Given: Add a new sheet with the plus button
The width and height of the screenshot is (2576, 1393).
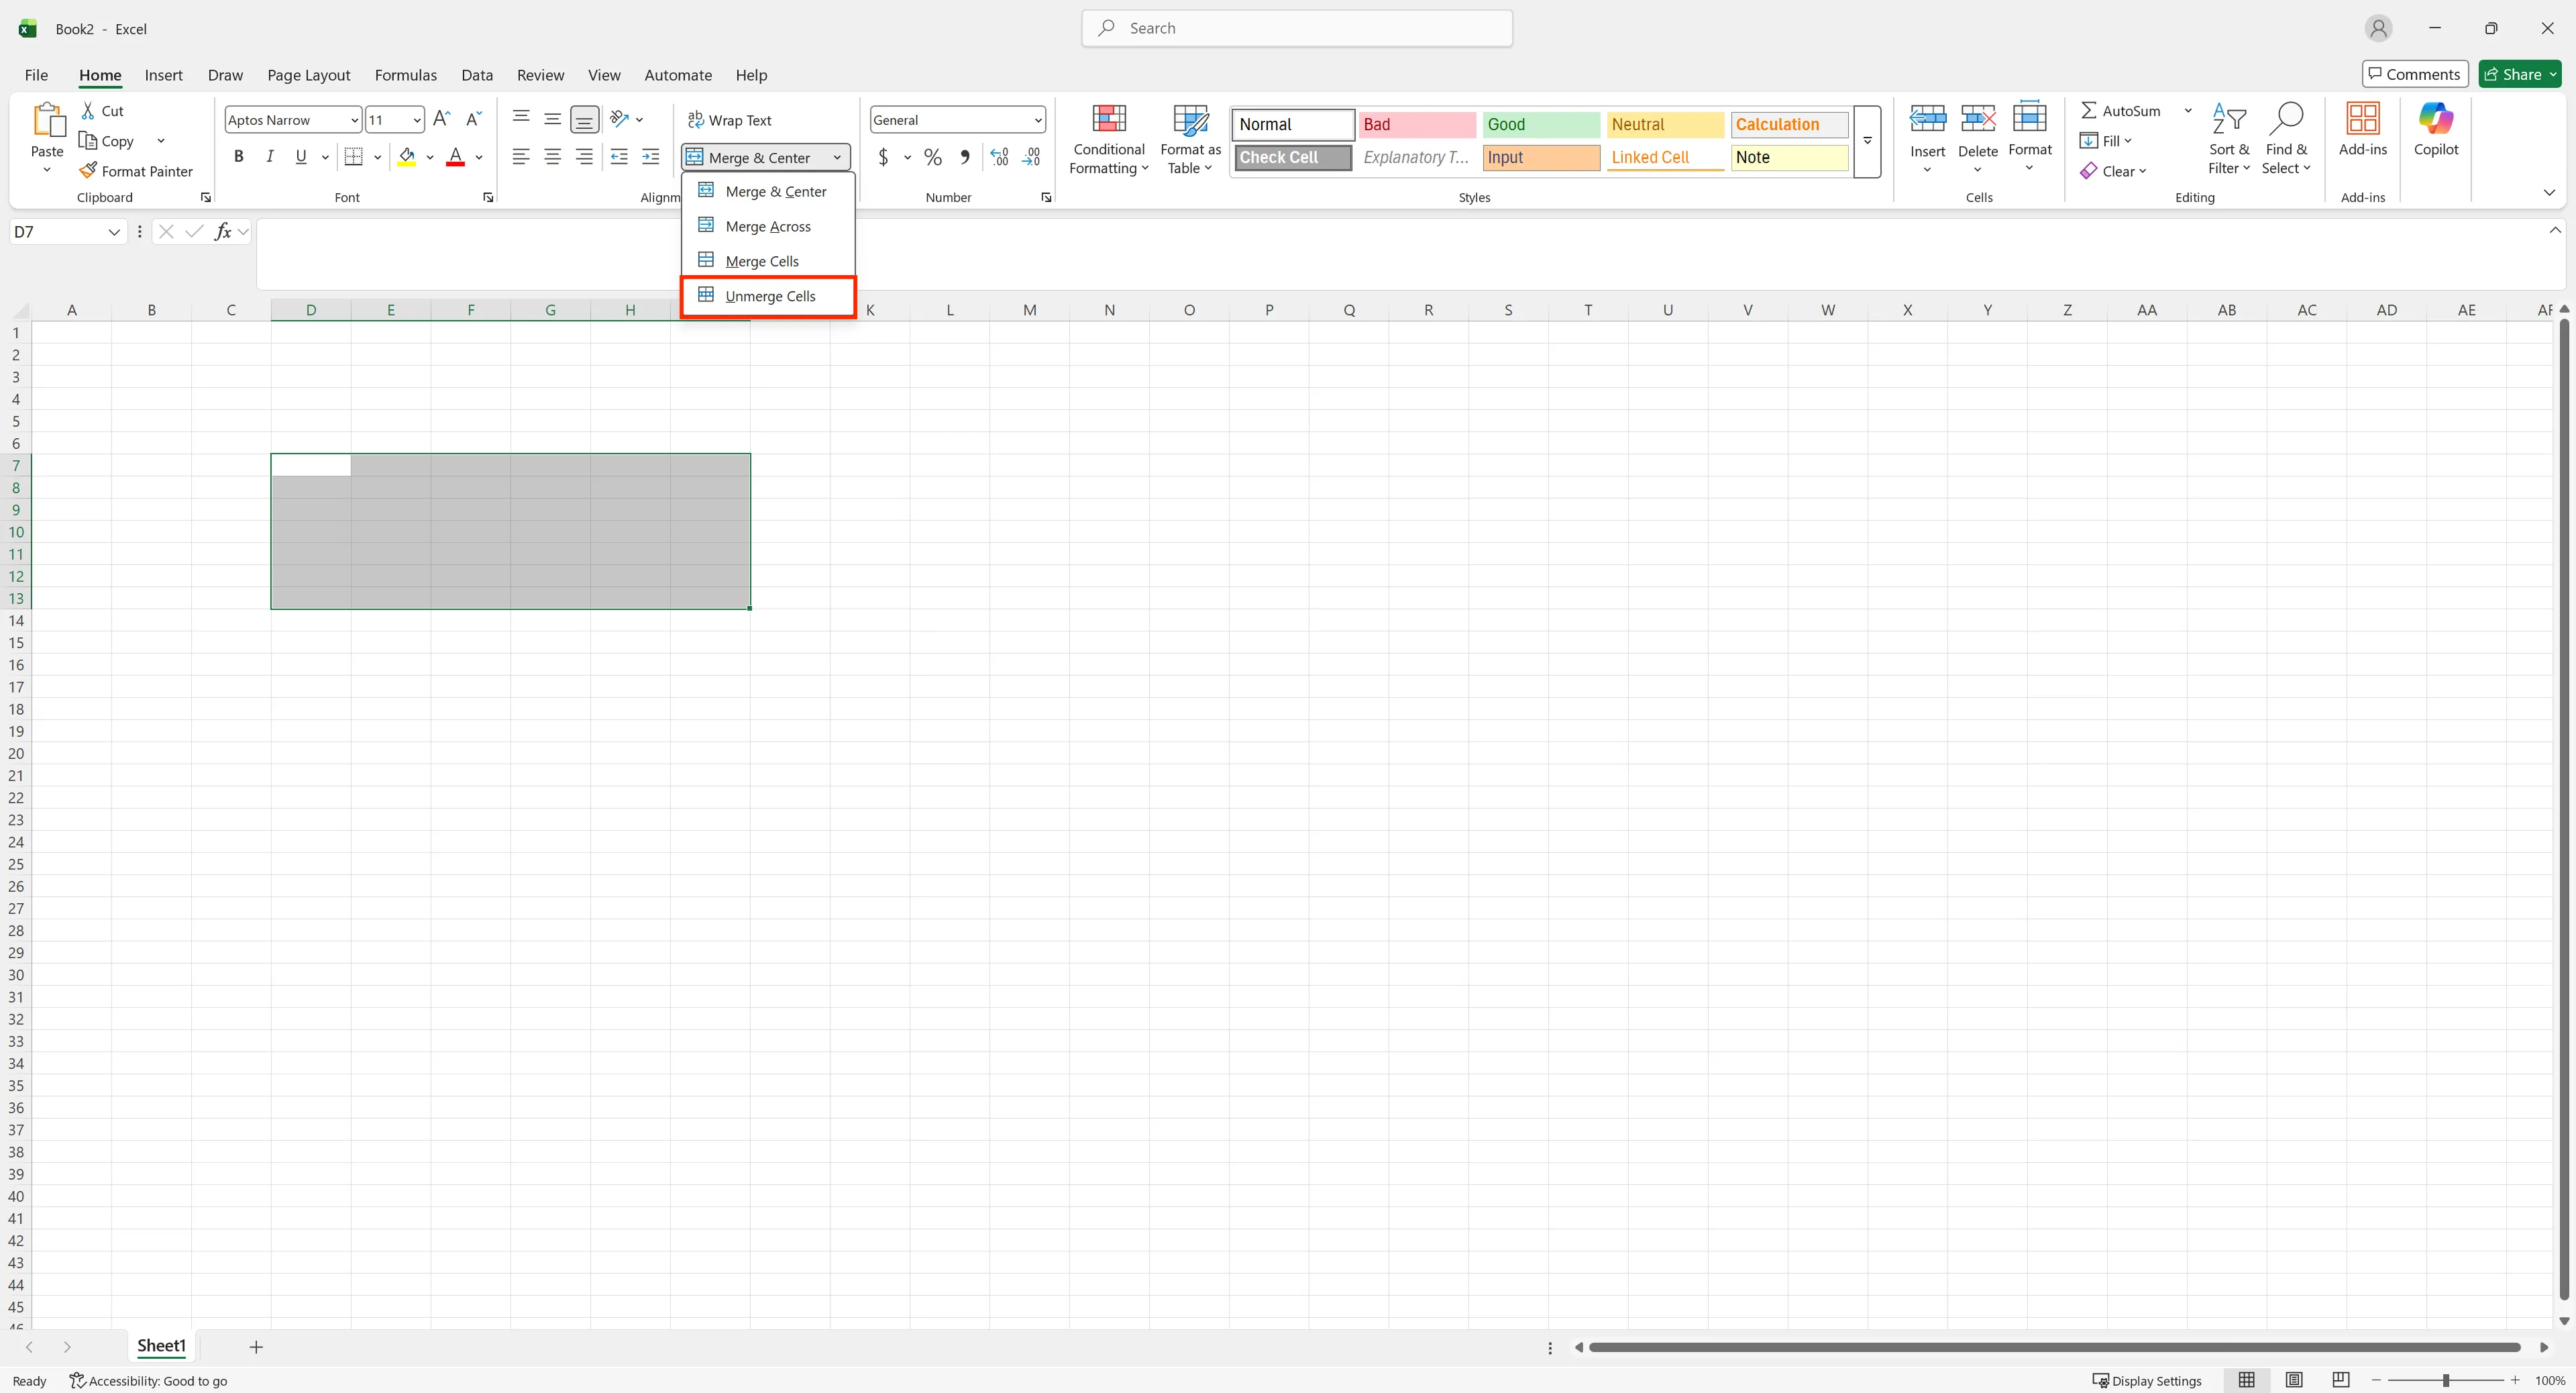Looking at the screenshot, I should 256,1346.
